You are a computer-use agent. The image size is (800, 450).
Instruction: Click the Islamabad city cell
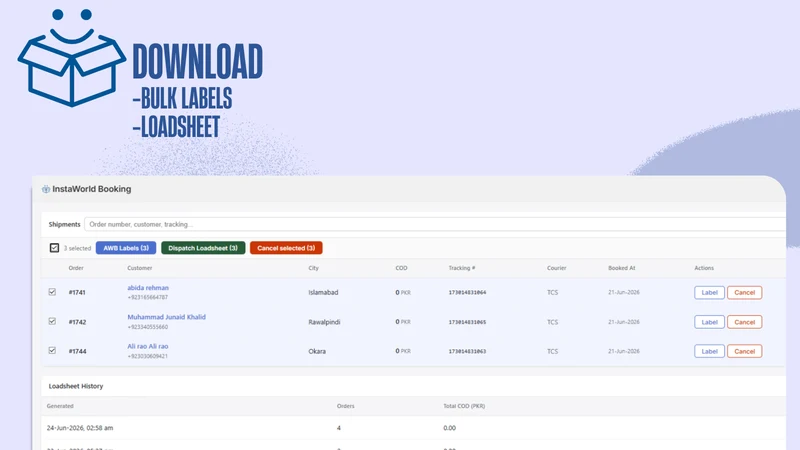(323, 292)
